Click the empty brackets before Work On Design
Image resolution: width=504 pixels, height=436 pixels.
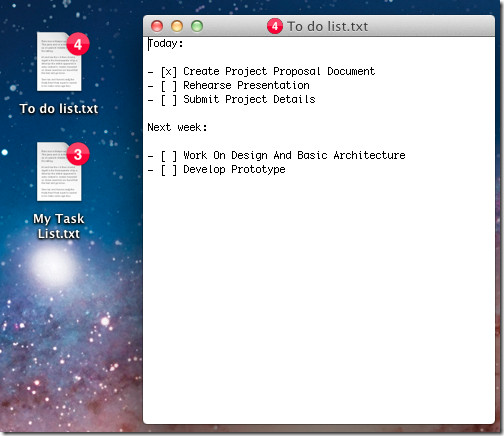[169, 156]
